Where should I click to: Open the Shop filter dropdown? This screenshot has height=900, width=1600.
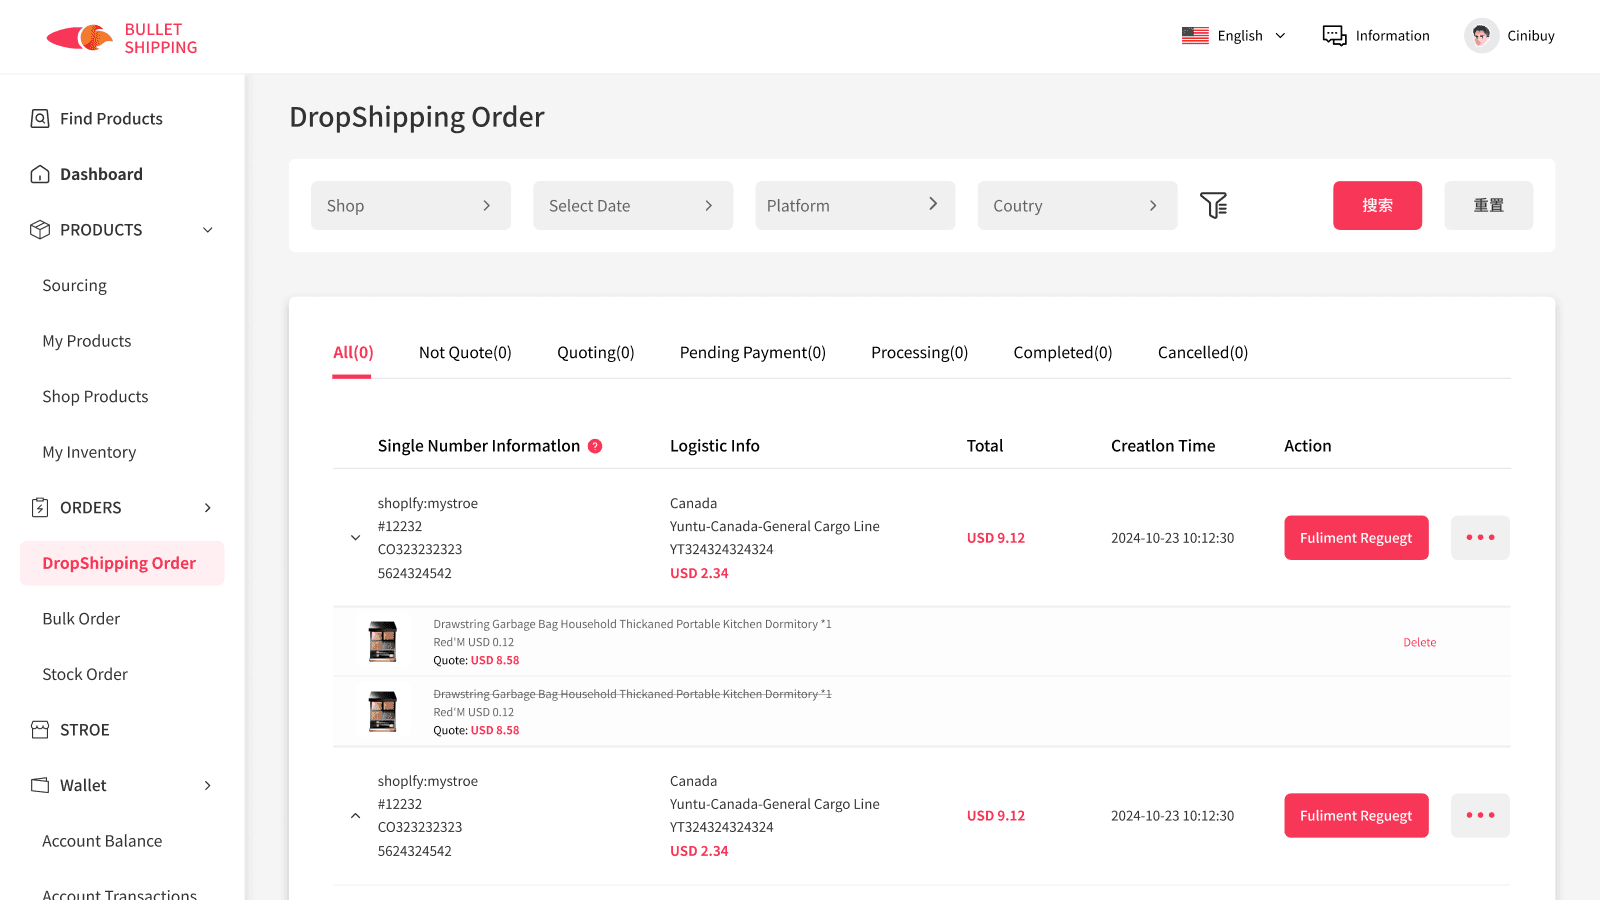pyautogui.click(x=410, y=206)
